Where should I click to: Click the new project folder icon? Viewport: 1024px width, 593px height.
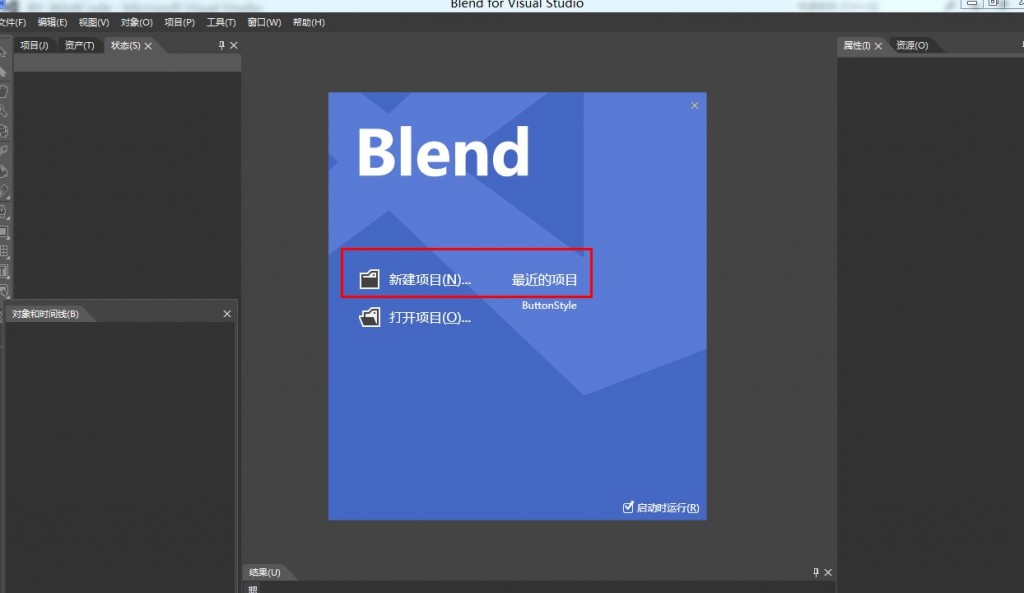369,279
